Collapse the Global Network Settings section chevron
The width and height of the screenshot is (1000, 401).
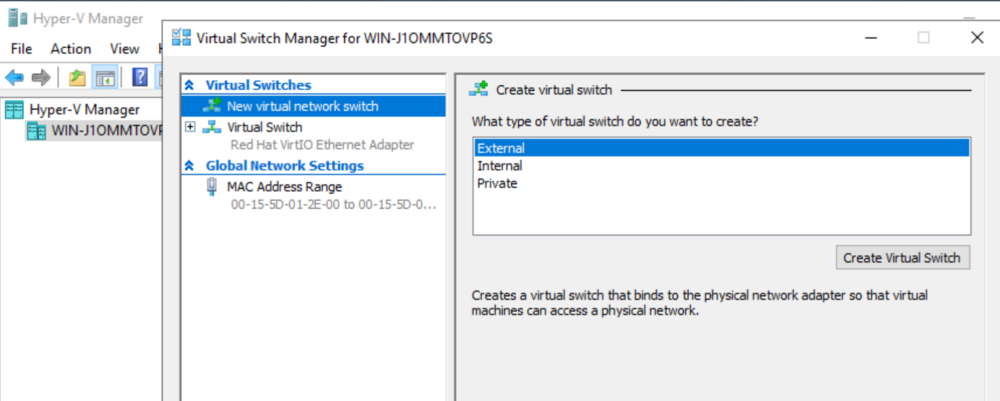click(x=189, y=166)
